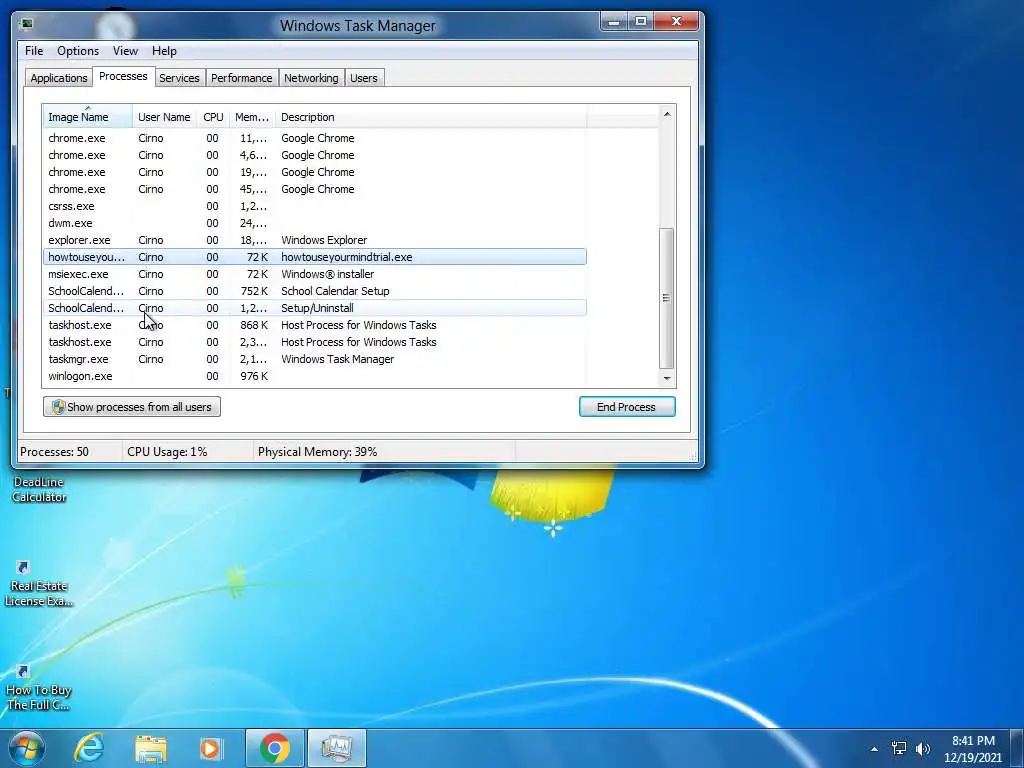Select taskhost.exe row with 868 K

click(315, 325)
